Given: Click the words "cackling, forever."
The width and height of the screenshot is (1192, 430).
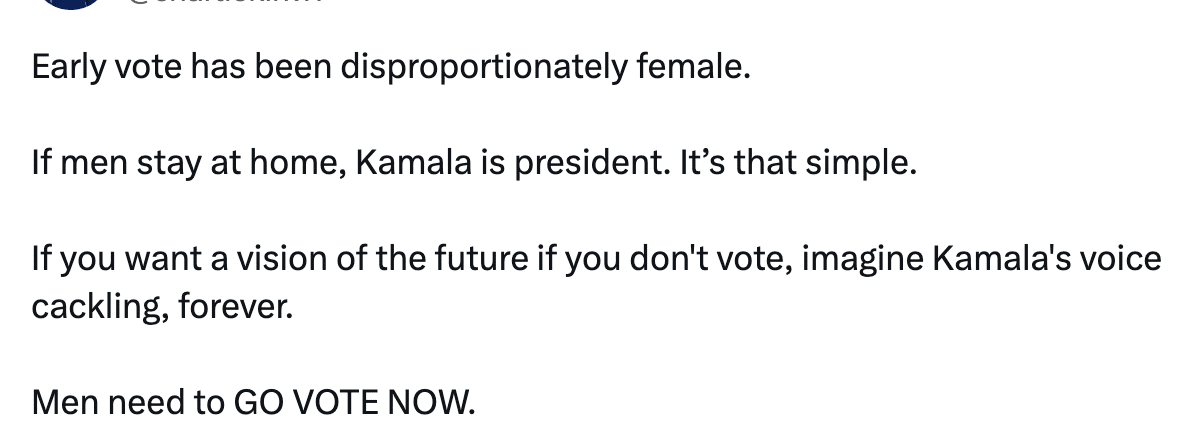Looking at the screenshot, I should coord(163,306).
